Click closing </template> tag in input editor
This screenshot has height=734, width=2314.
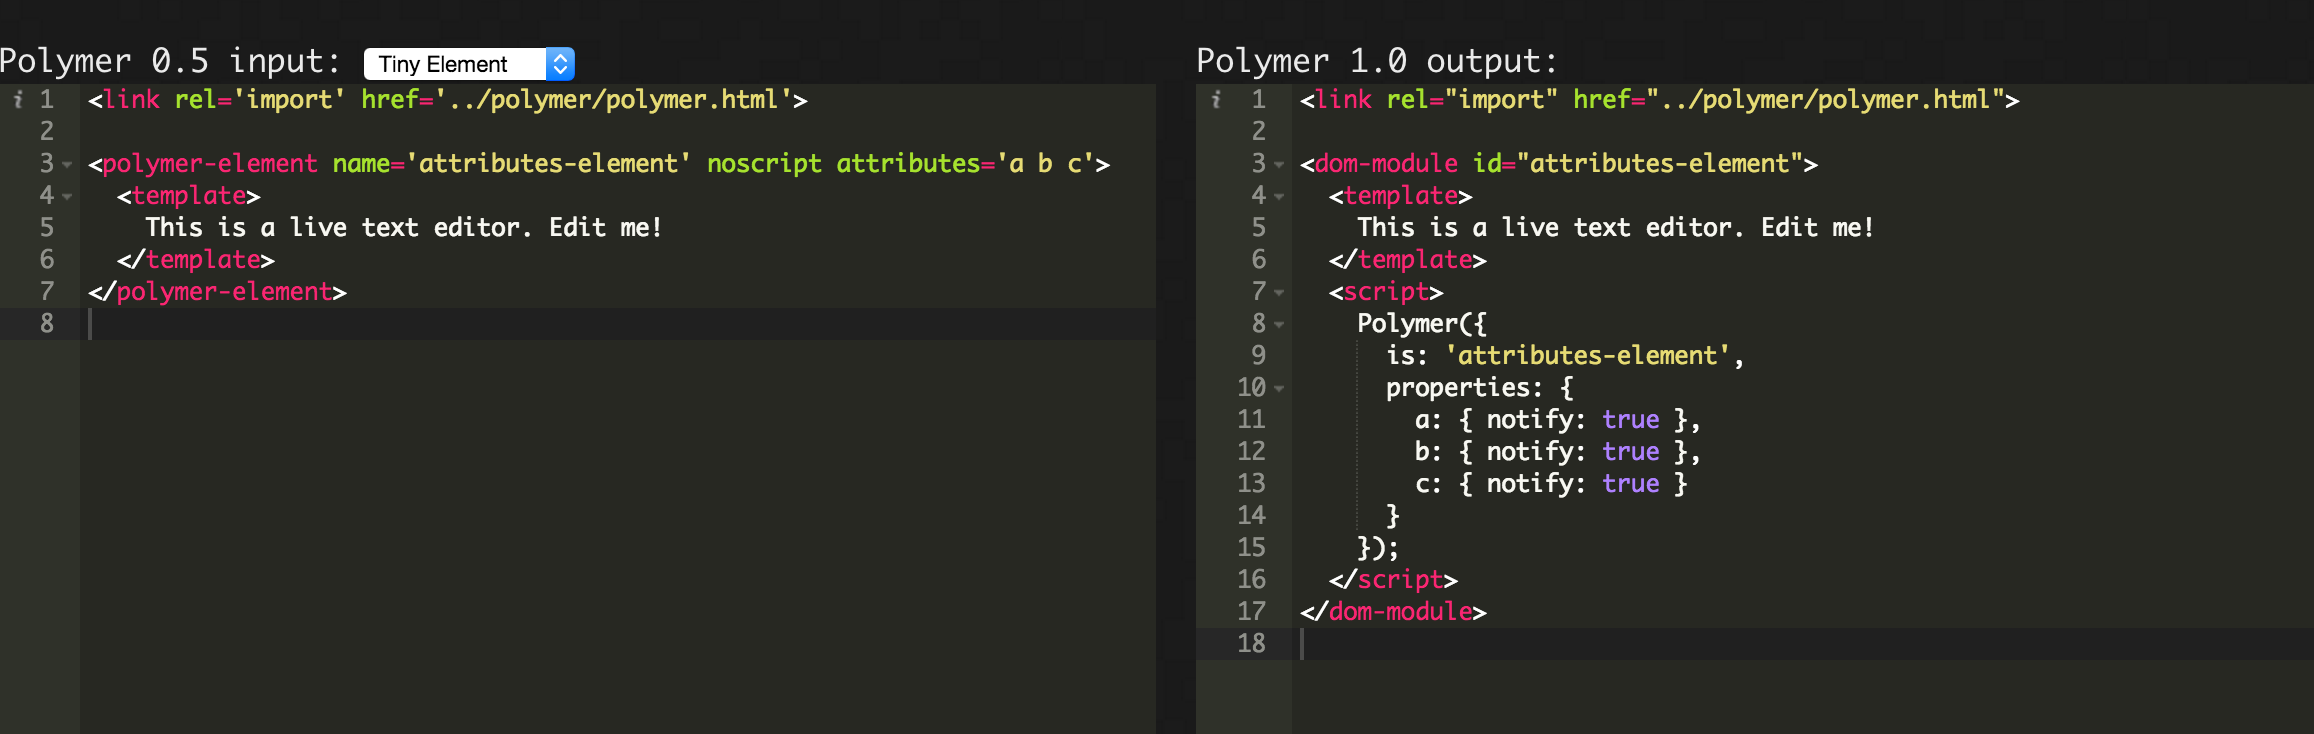click(196, 259)
